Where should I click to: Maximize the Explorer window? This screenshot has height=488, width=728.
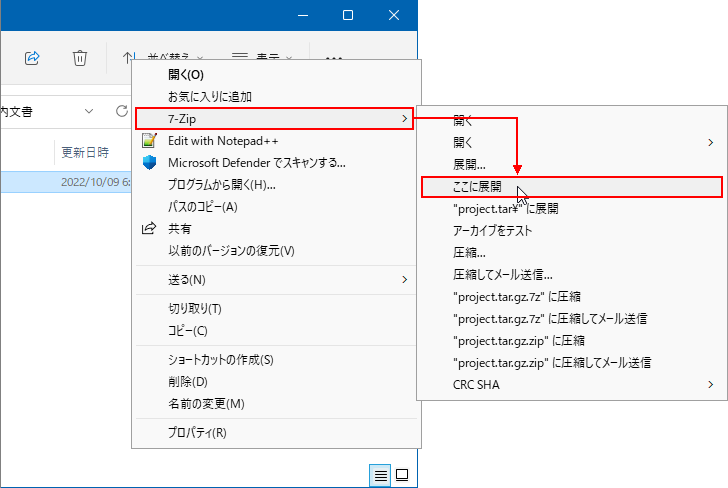[348, 15]
